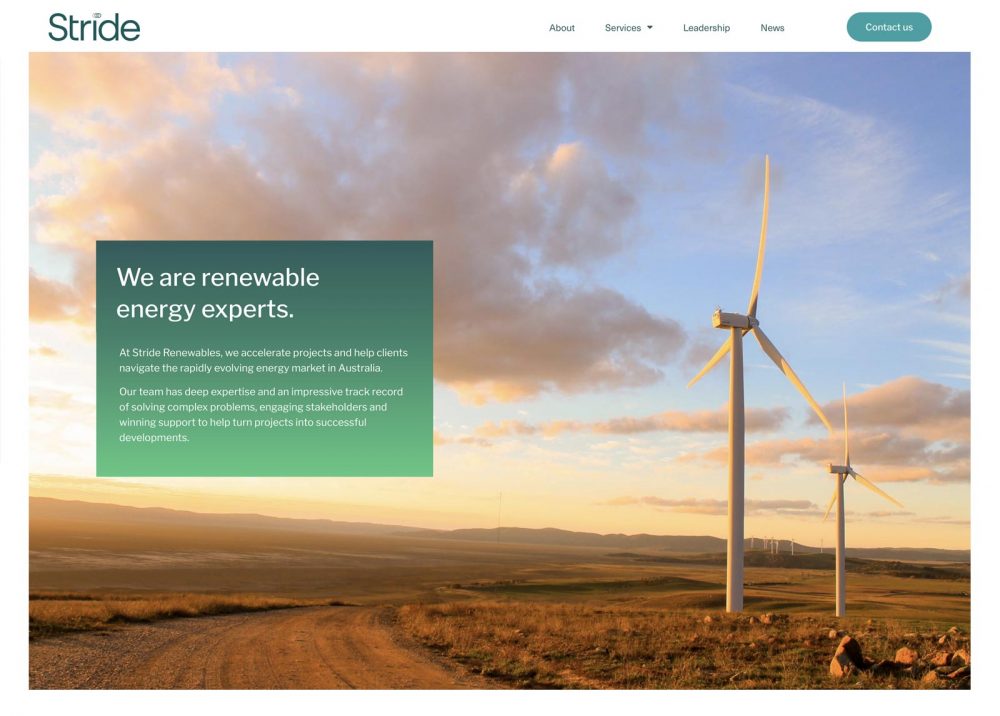Expand the dropdown arrow next to Services
This screenshot has width=1000, height=716.
[x=650, y=28]
